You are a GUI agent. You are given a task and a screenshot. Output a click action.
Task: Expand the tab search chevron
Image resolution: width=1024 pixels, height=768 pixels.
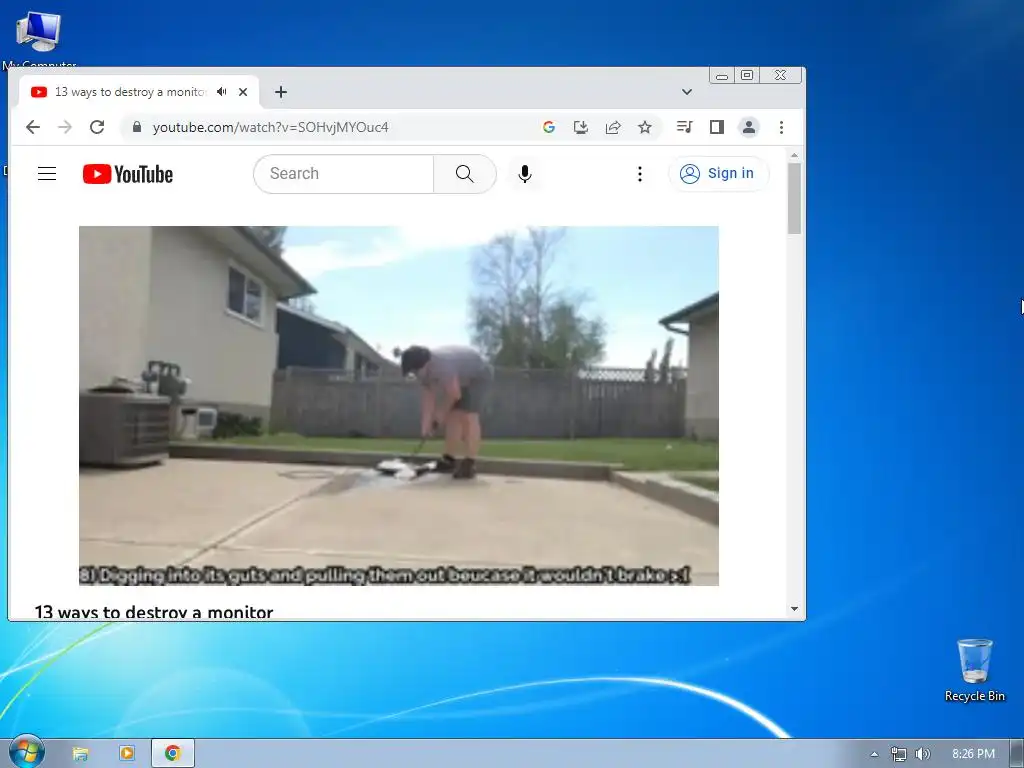(x=686, y=92)
